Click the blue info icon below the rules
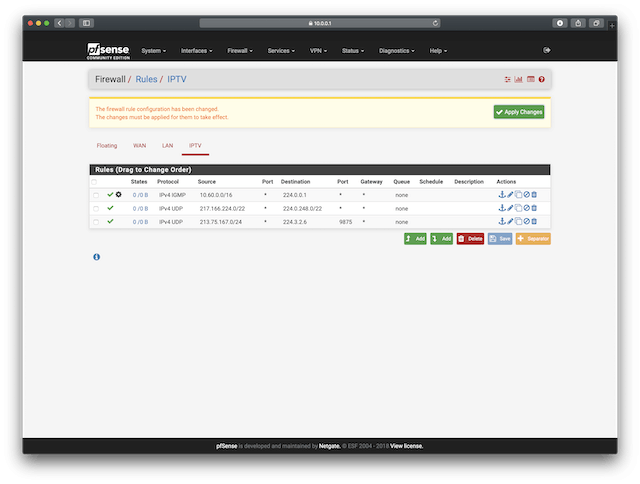 pos(96,257)
